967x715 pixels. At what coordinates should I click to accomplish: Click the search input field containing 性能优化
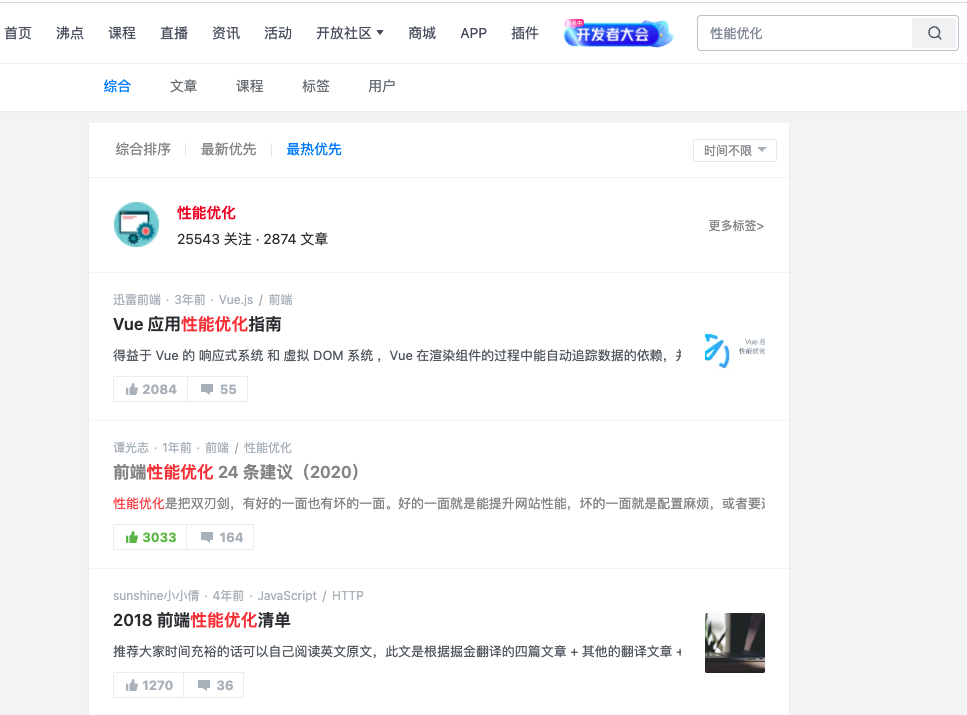pyautogui.click(x=804, y=33)
